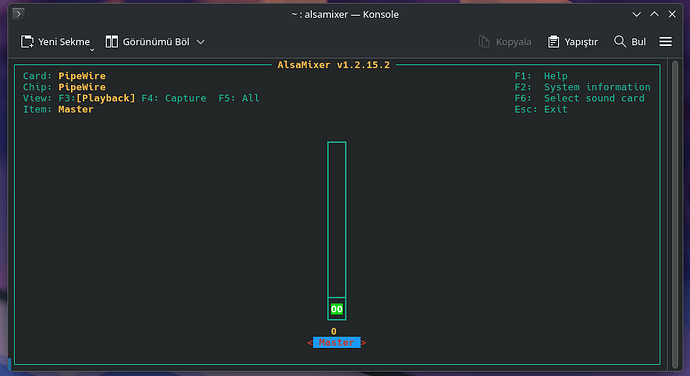Click the Kopyala copy icon
The width and height of the screenshot is (690, 376).
(x=484, y=42)
